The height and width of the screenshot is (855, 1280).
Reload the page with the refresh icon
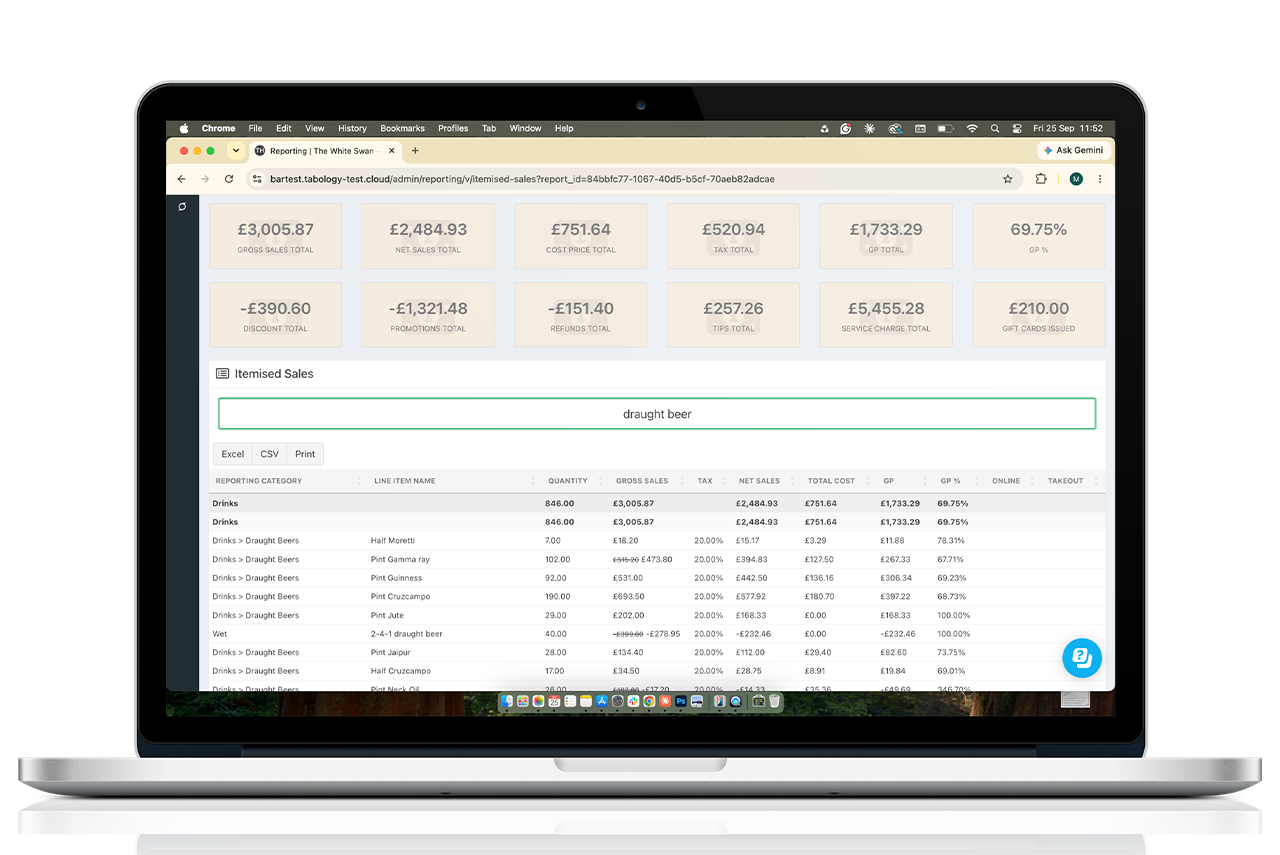point(229,179)
